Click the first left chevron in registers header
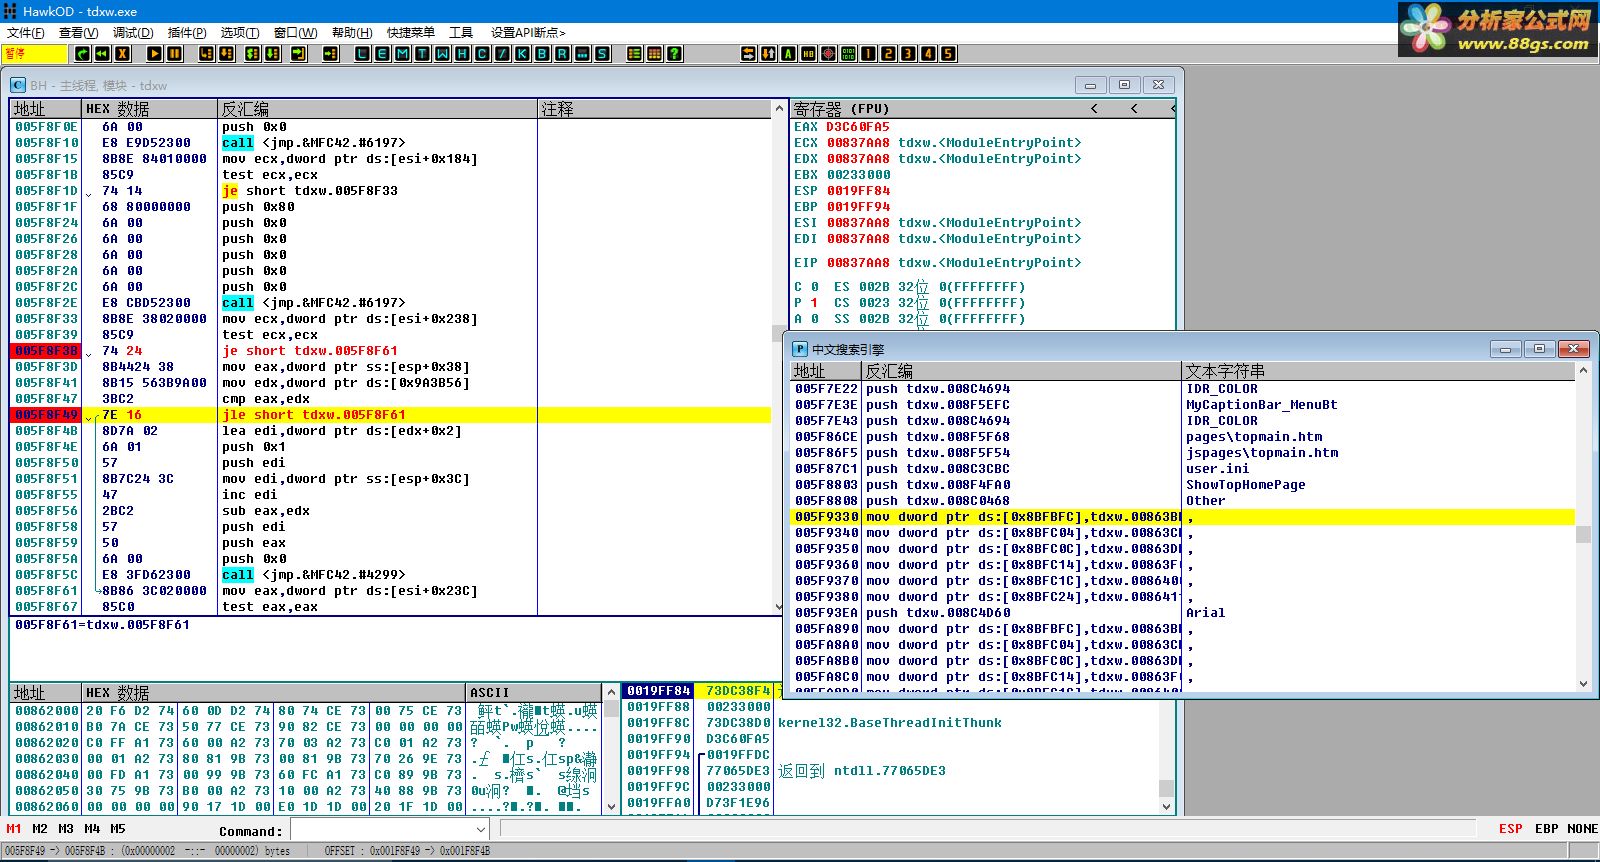 point(1094,108)
